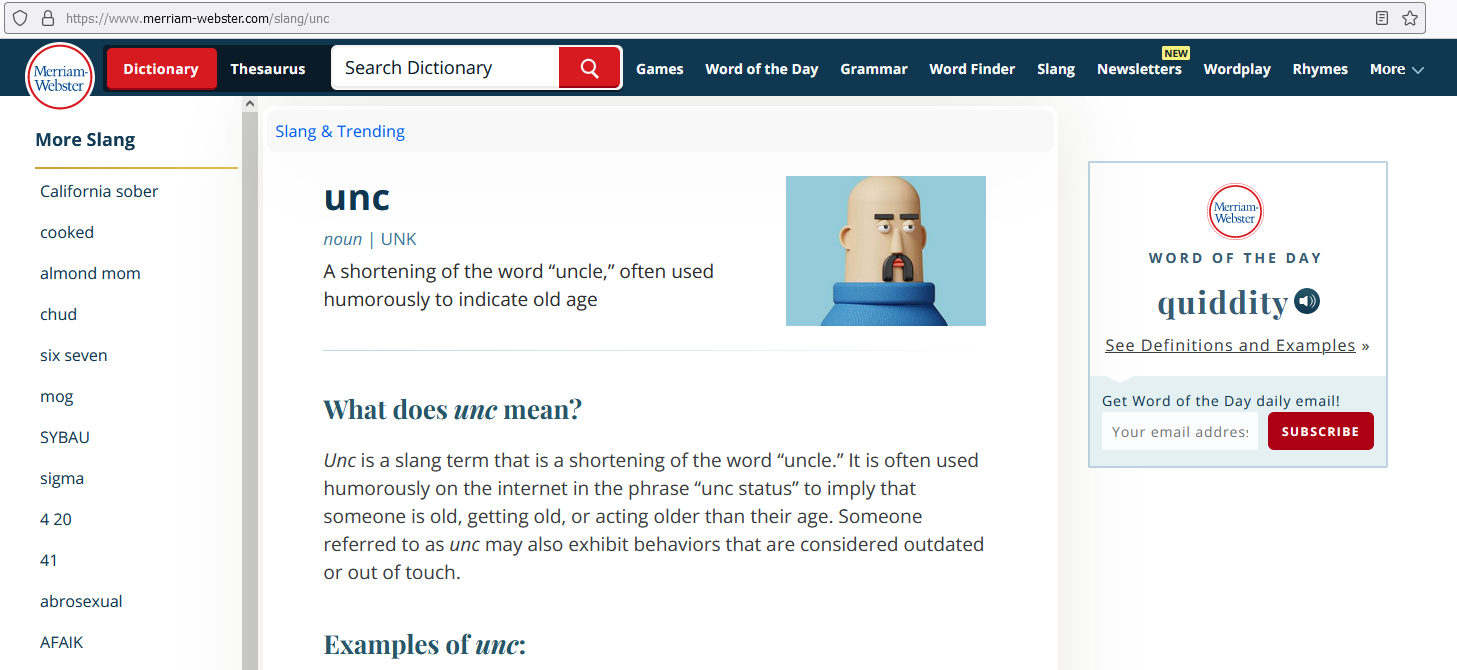This screenshot has height=670, width=1457.
Task: Click the scrollbar up arrow in sidebar
Action: tap(250, 103)
